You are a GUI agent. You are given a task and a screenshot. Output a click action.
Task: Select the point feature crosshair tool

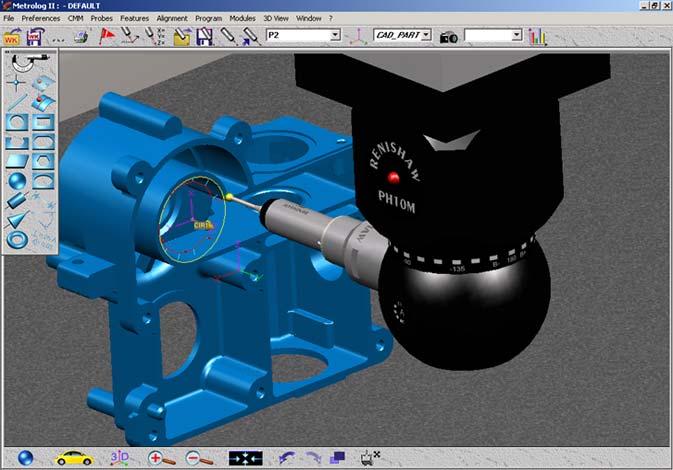click(17, 82)
